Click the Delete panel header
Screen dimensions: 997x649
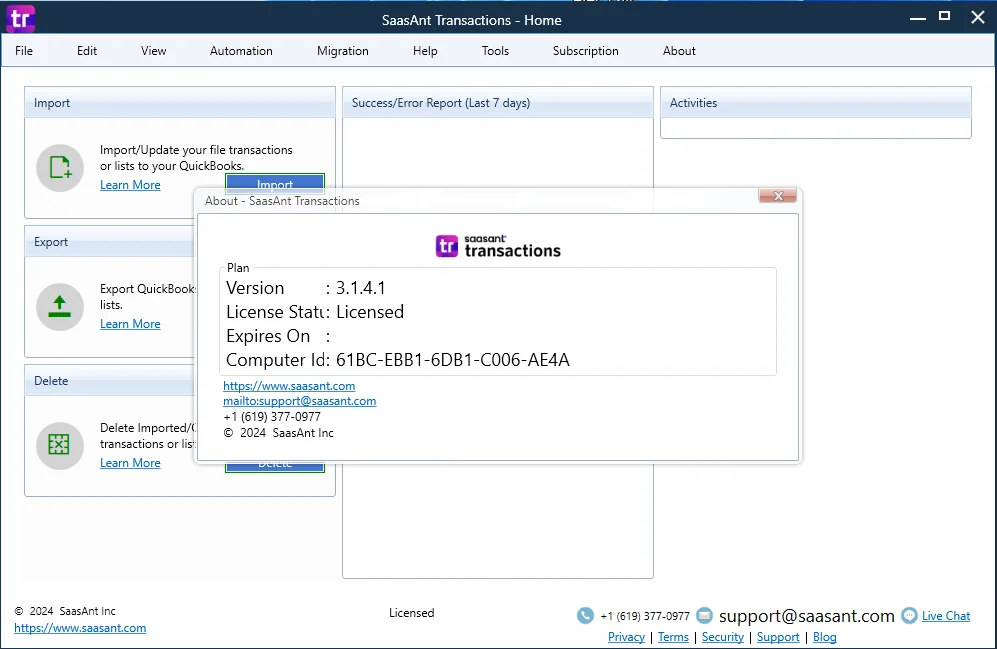click(x=109, y=381)
